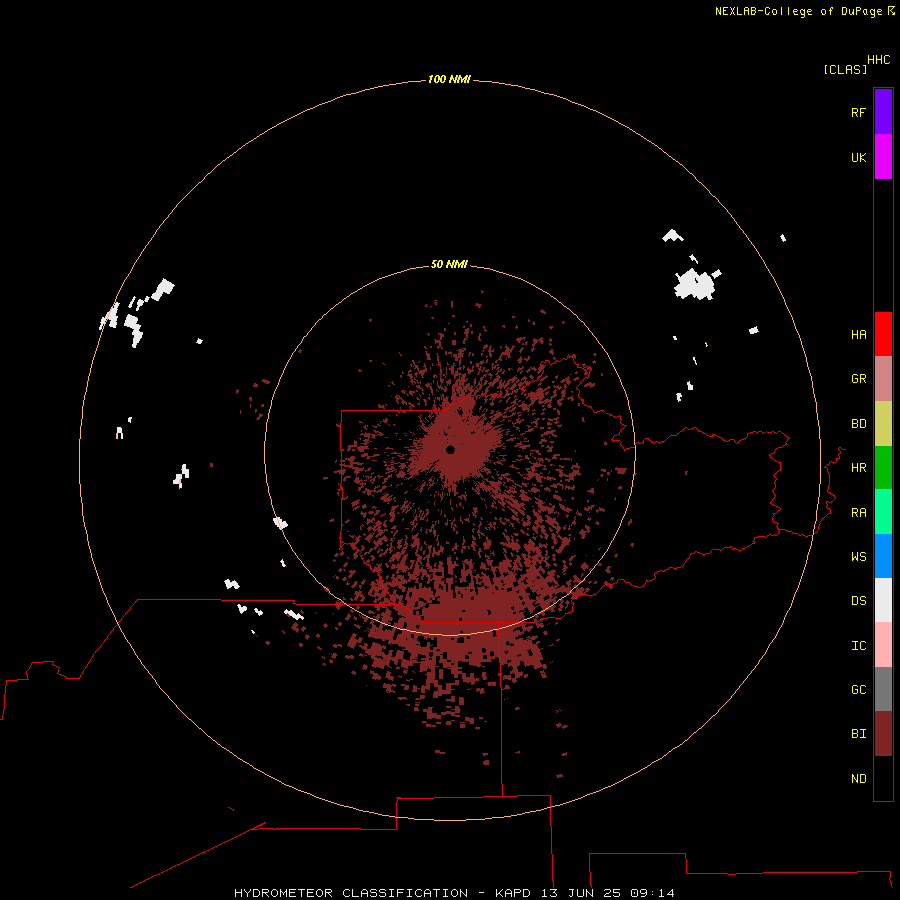This screenshot has width=900, height=900.
Task: Click the large white dry snow echo northeast
Action: 697,284
